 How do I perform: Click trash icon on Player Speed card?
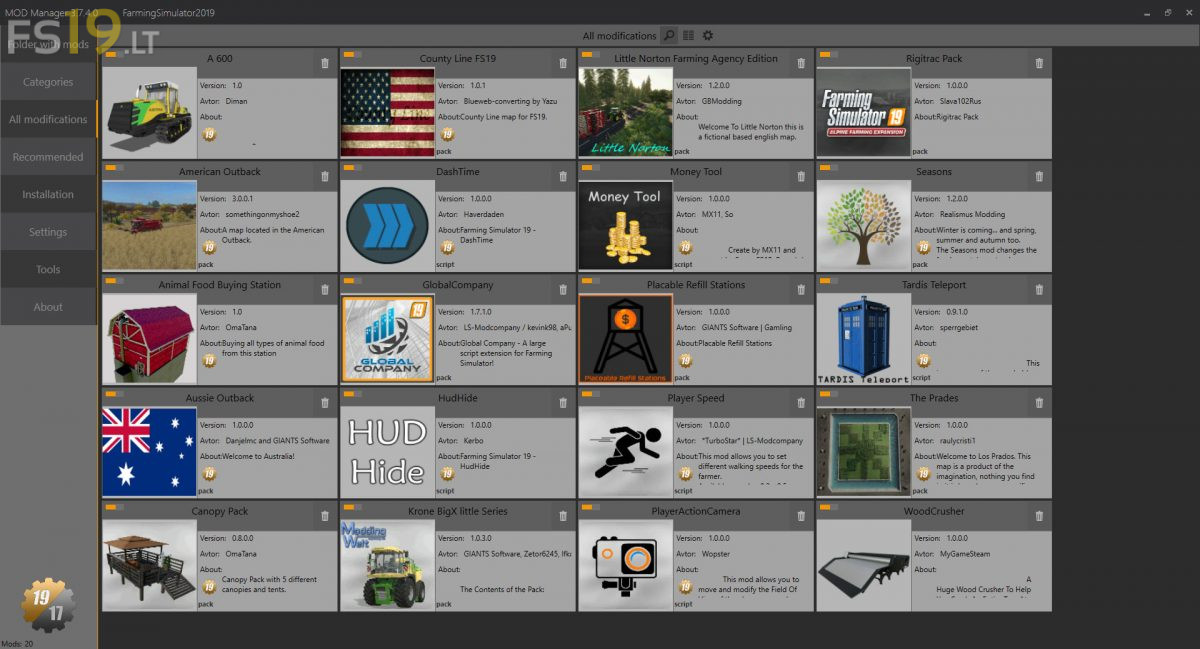[x=801, y=402]
